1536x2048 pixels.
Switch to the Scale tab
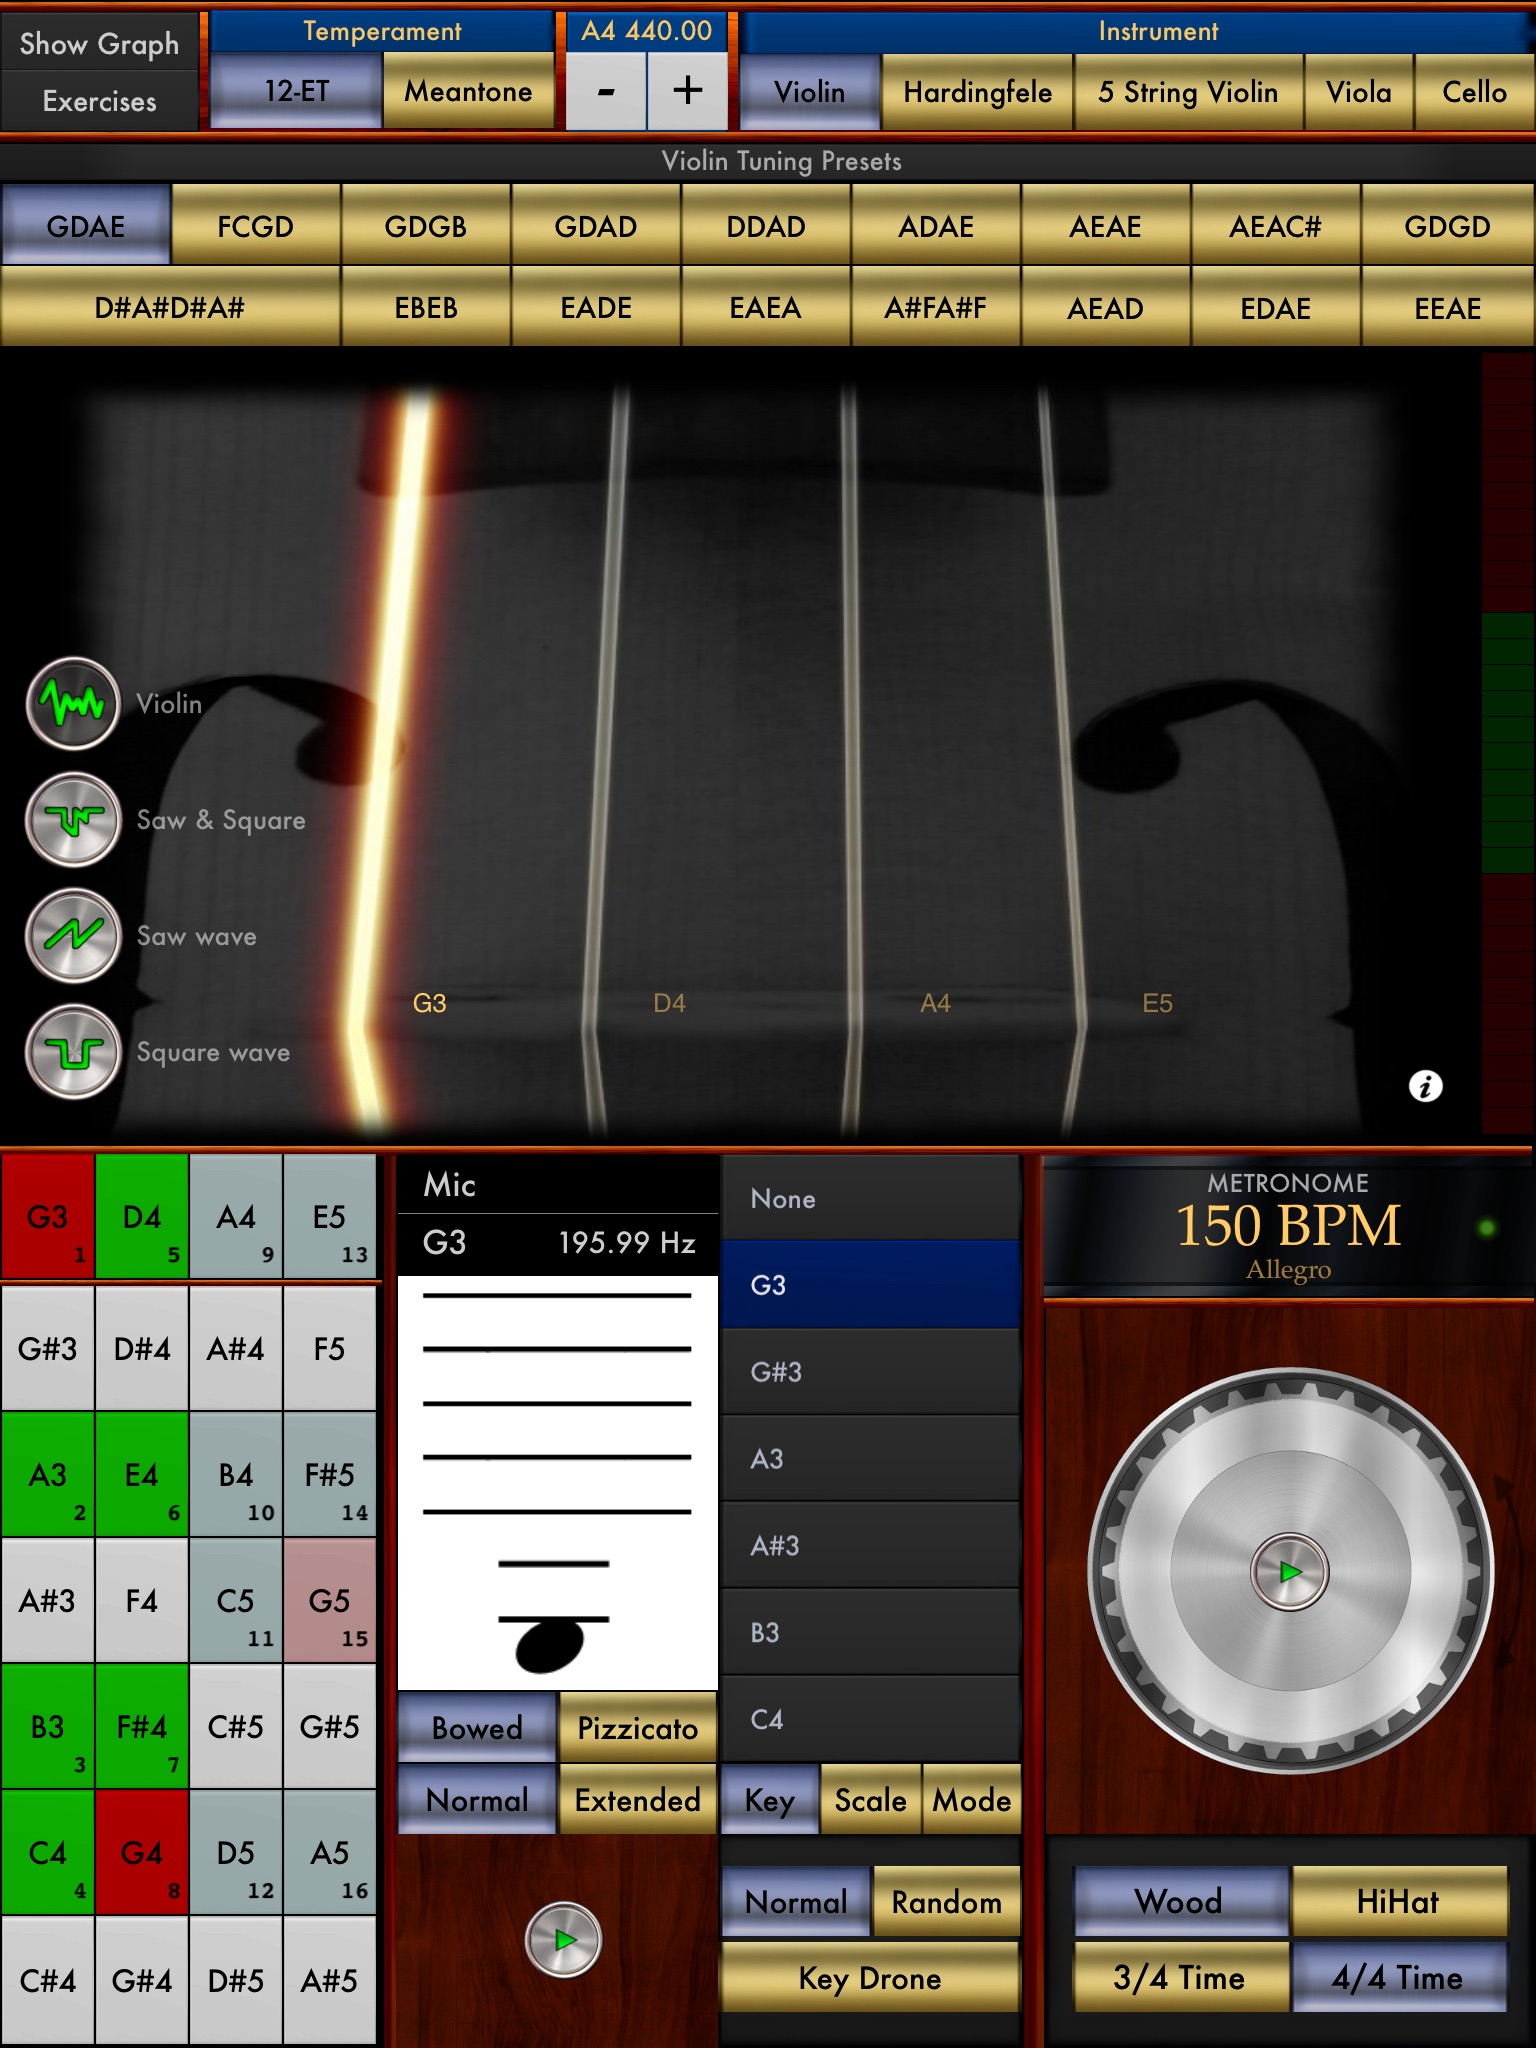pos(870,1800)
